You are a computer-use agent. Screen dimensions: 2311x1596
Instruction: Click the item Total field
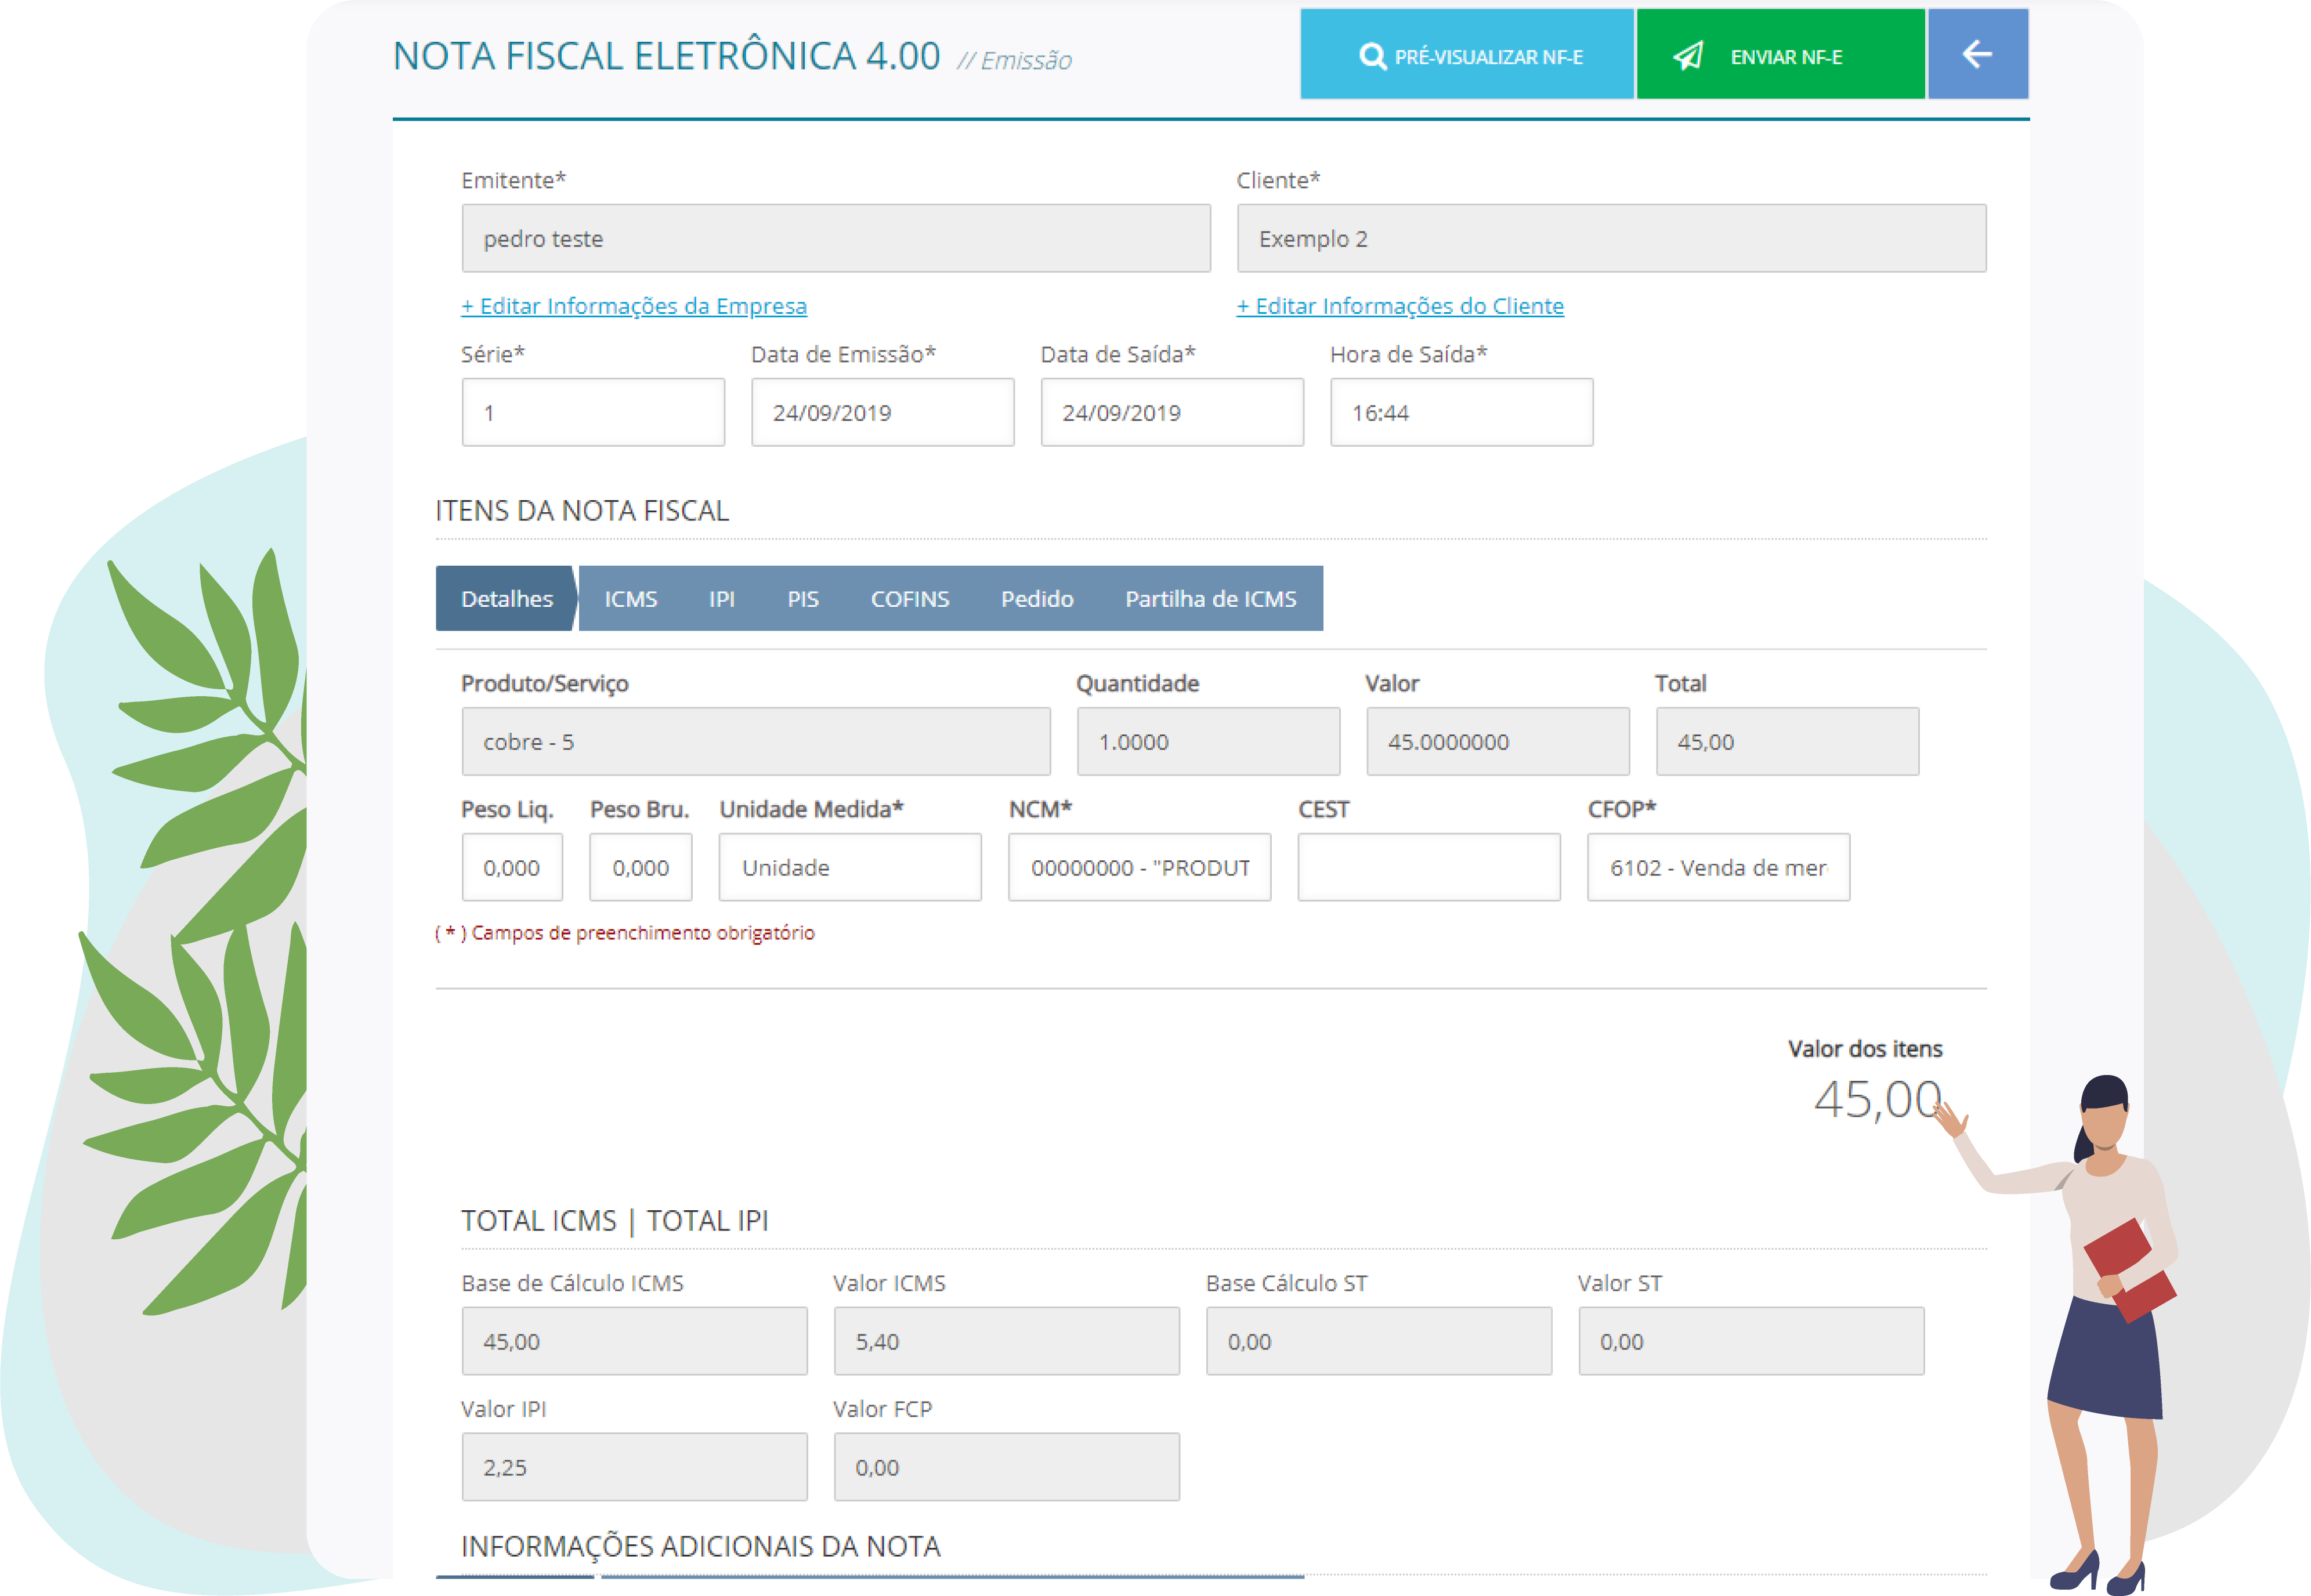coord(1787,741)
